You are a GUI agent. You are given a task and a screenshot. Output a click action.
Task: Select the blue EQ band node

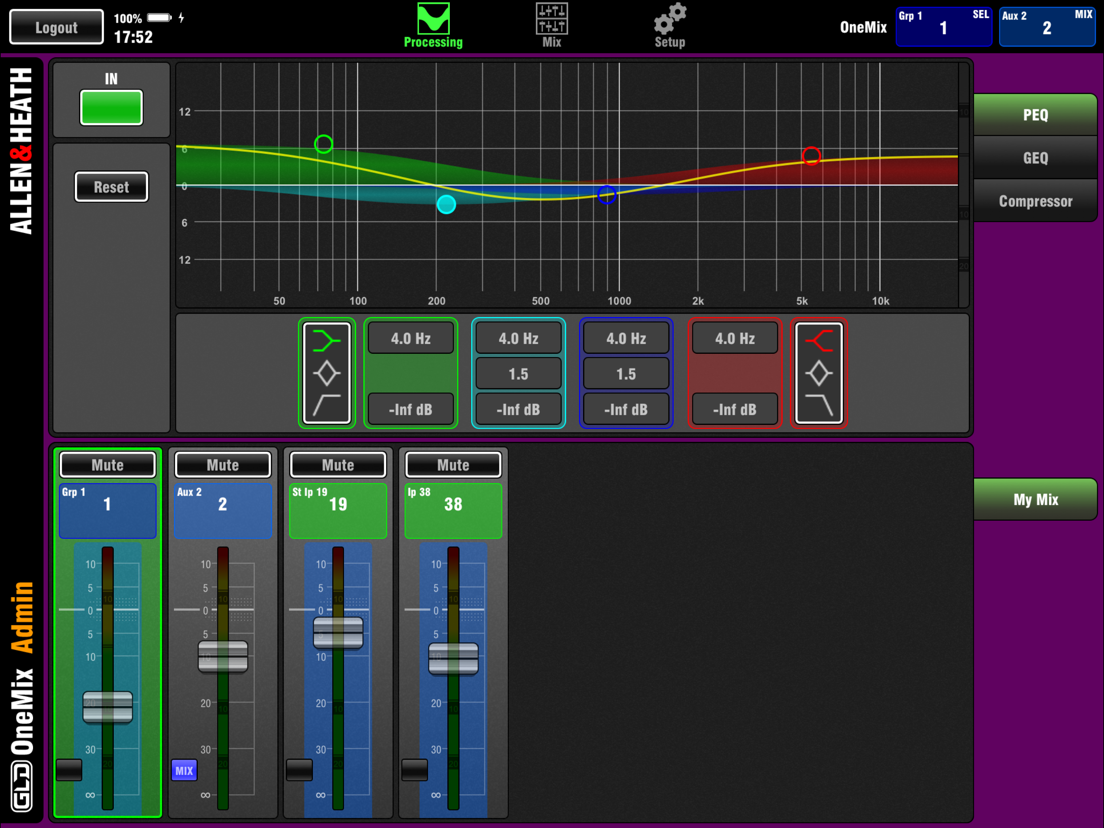point(607,195)
